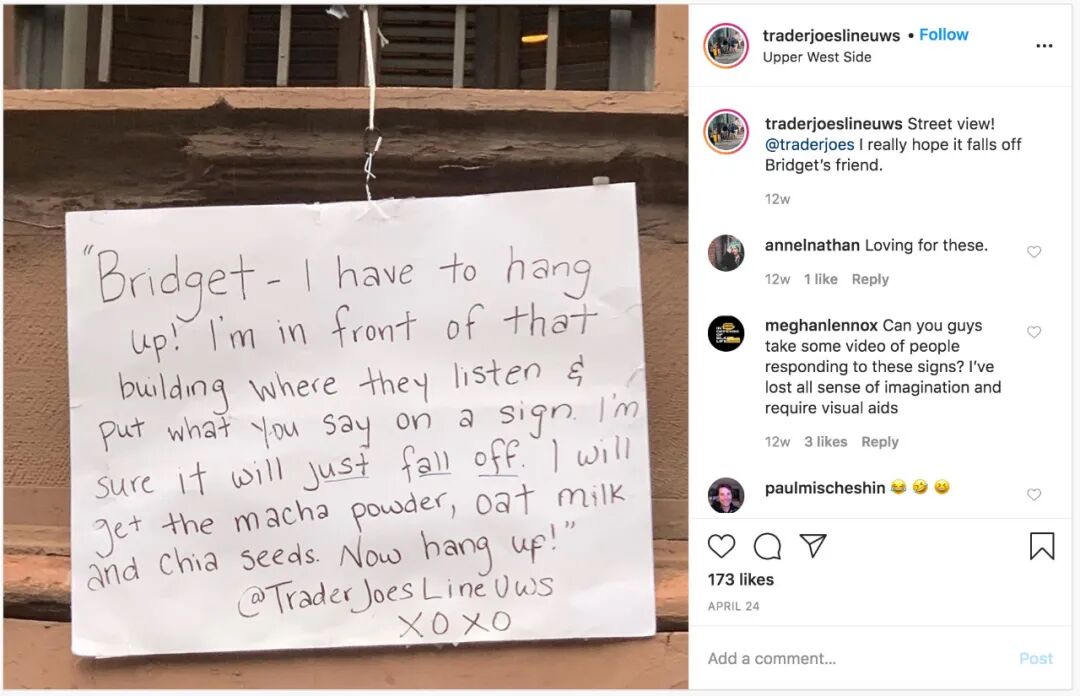
Task: Reply to annelnathan's comment
Action: click(870, 279)
